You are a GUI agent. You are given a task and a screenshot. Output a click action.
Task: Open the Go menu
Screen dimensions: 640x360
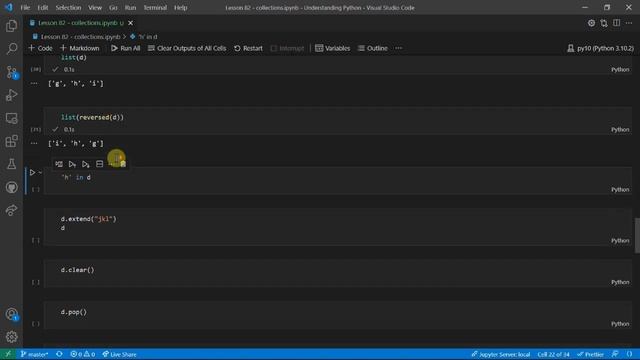pos(113,8)
